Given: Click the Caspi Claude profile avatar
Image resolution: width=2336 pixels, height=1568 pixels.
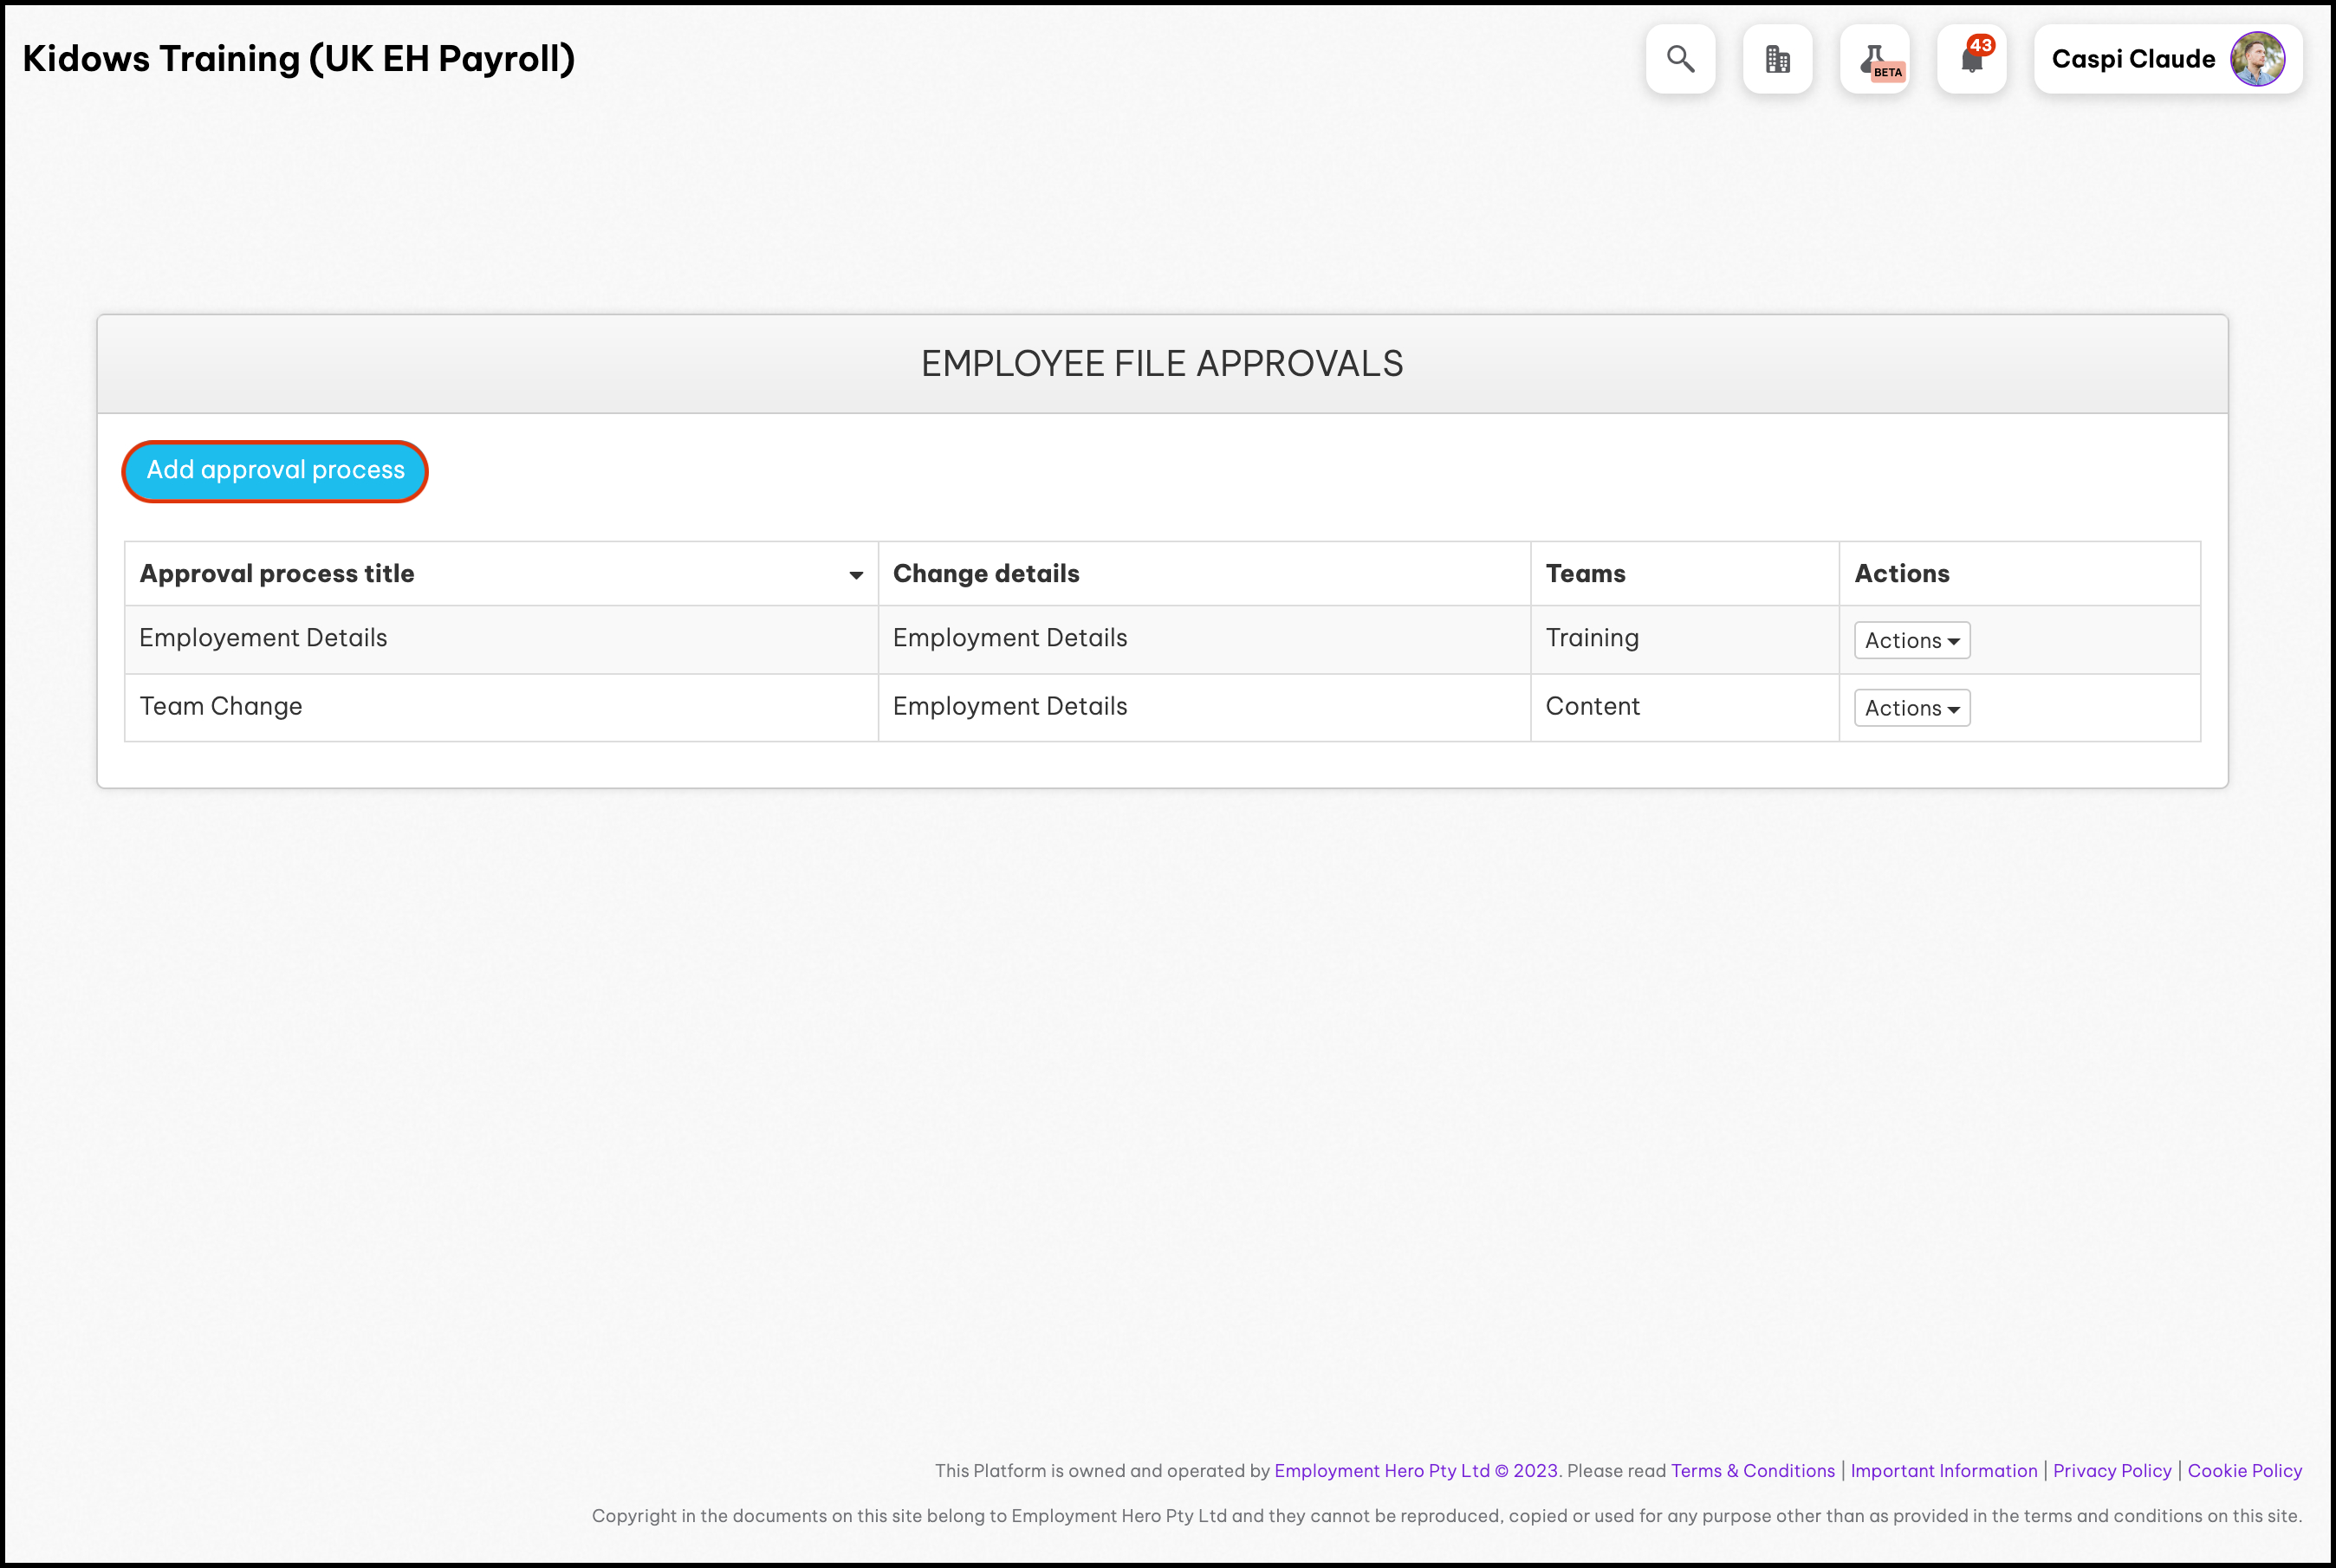Looking at the screenshot, I should click(x=2257, y=59).
